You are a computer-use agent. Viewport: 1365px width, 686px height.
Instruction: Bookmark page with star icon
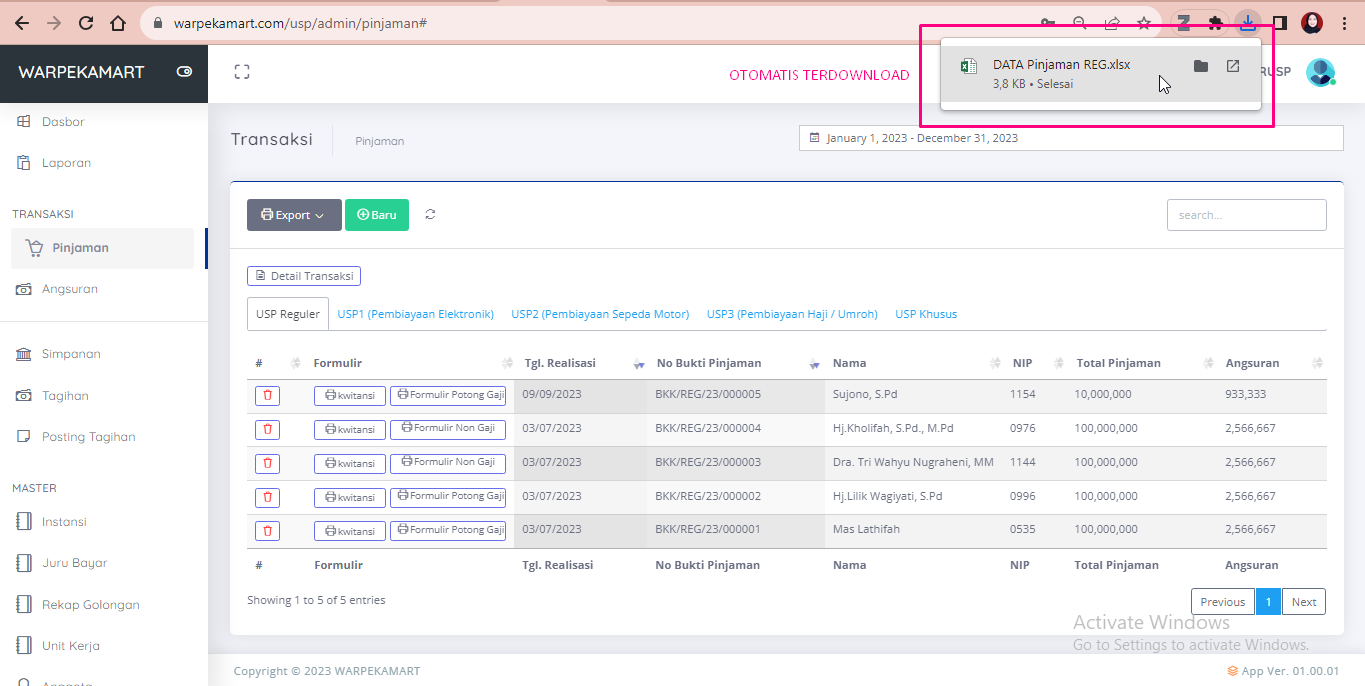pyautogui.click(x=1144, y=23)
